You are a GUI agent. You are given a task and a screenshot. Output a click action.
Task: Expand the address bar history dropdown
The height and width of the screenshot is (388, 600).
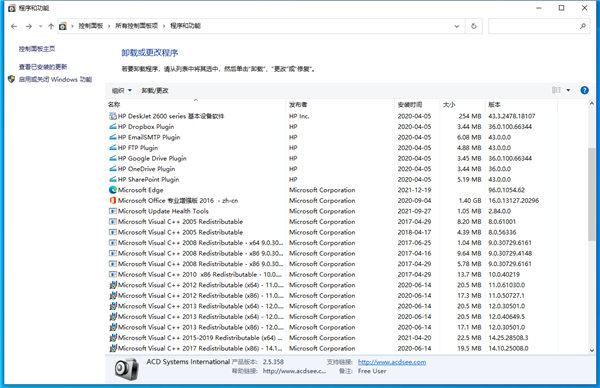(x=457, y=26)
